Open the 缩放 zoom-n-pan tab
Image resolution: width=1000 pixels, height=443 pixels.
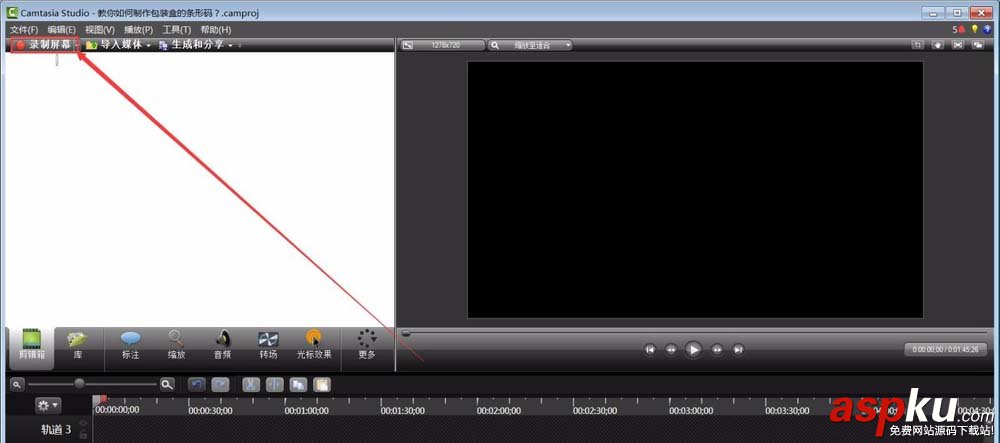click(177, 345)
